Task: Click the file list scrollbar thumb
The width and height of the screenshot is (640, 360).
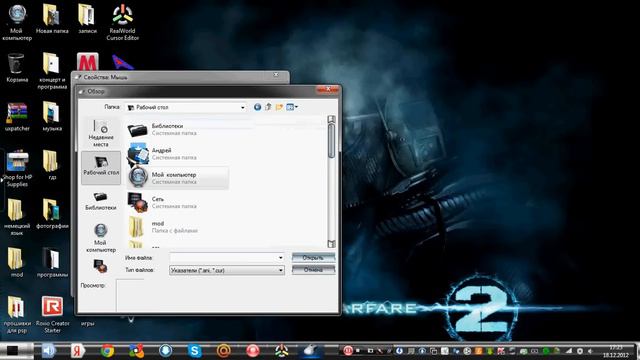Action: pyautogui.click(x=331, y=141)
